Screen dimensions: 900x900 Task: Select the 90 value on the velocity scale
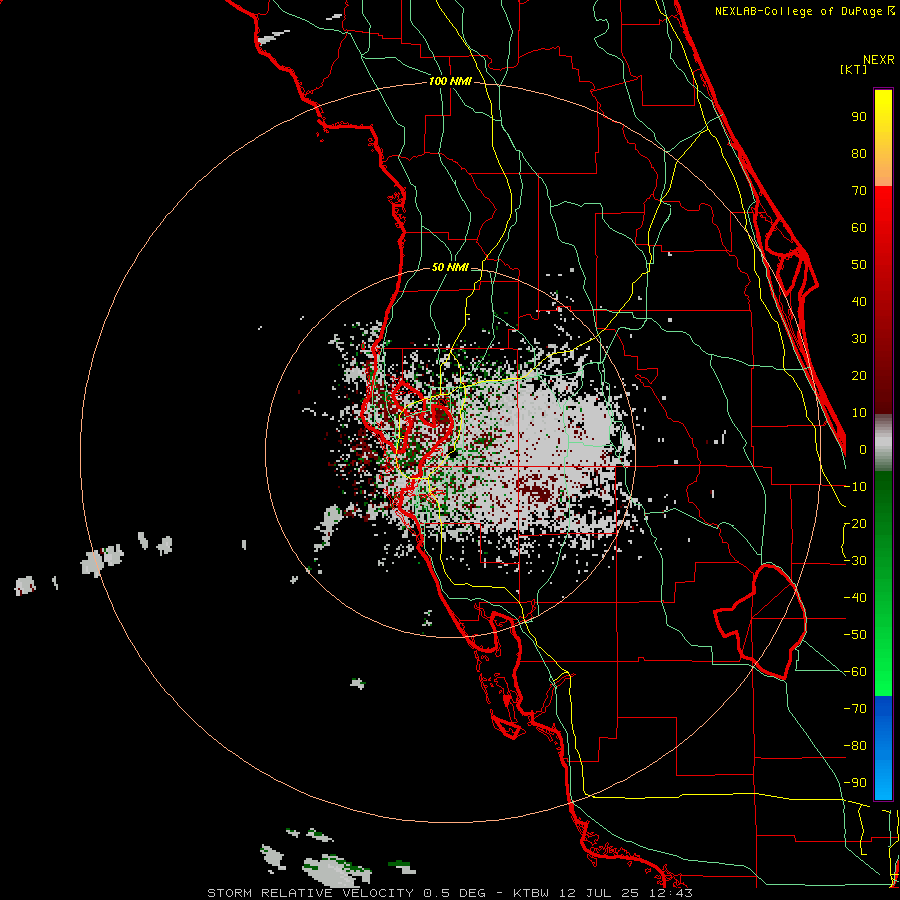pos(859,117)
